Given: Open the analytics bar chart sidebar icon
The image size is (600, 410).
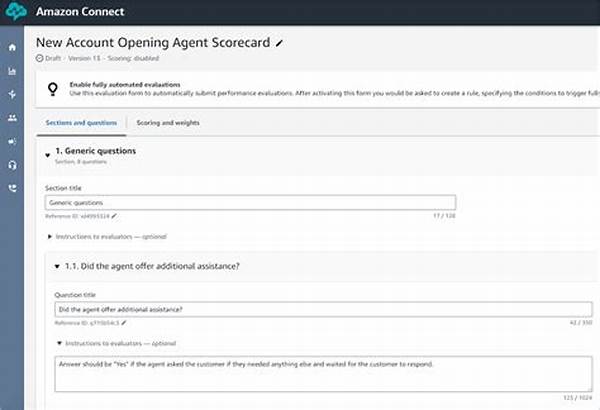Looking at the screenshot, I should tap(12, 71).
